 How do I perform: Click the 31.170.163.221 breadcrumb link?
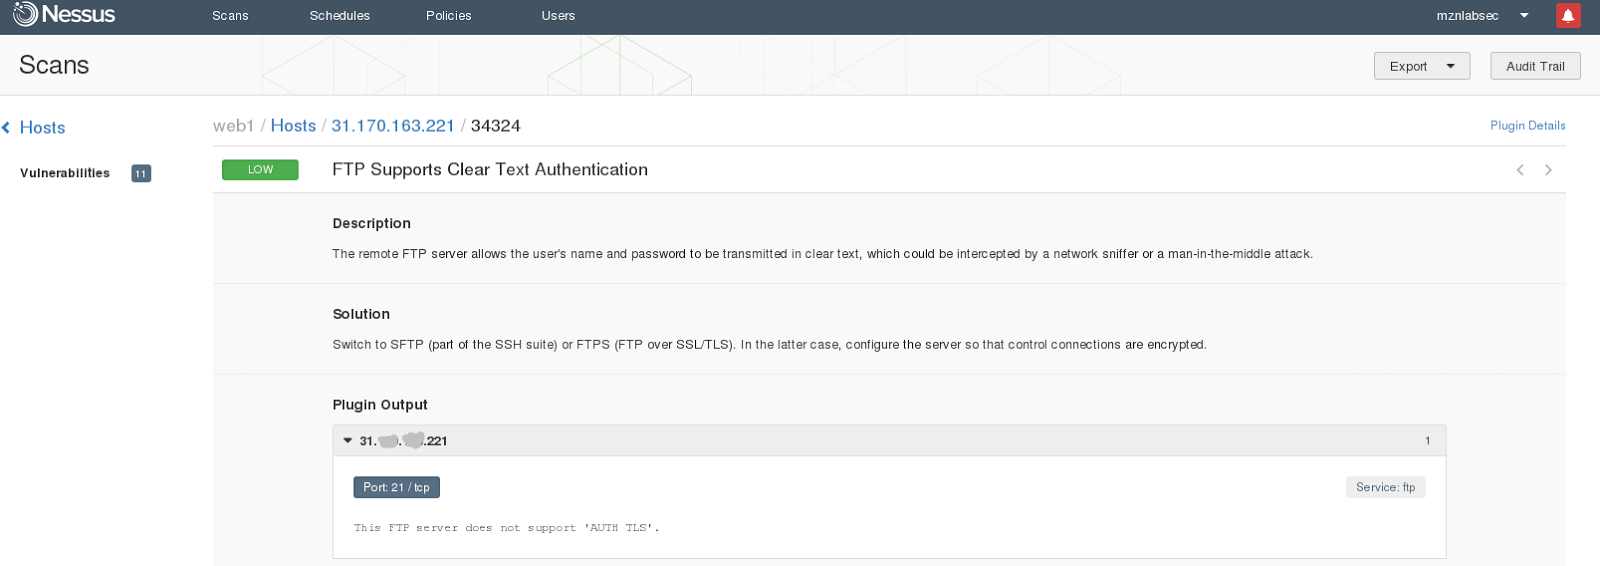393,126
